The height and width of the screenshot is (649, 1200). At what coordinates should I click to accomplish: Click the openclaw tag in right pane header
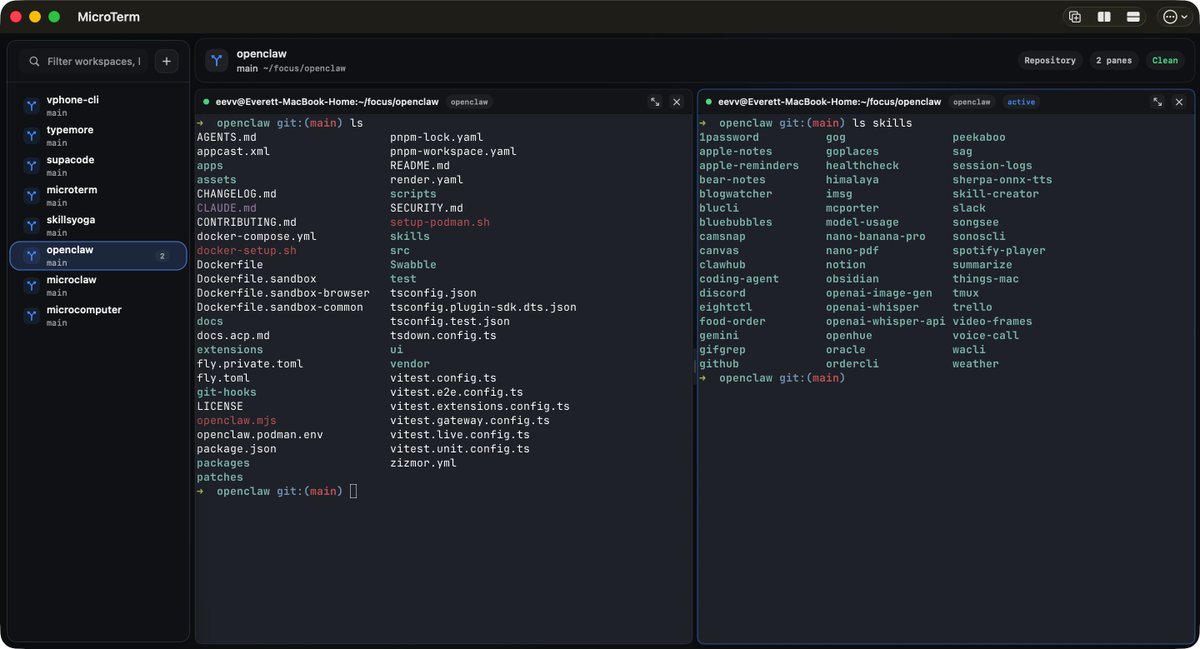click(x=971, y=102)
